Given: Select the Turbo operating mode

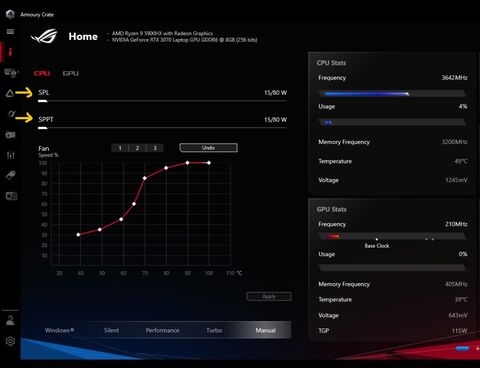Looking at the screenshot, I should tap(214, 330).
